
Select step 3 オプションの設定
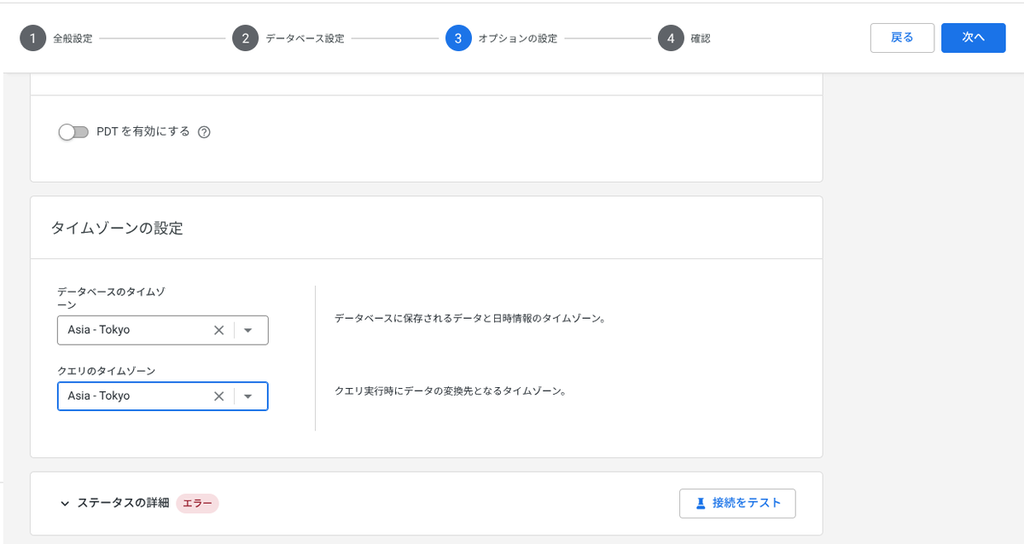click(x=502, y=39)
